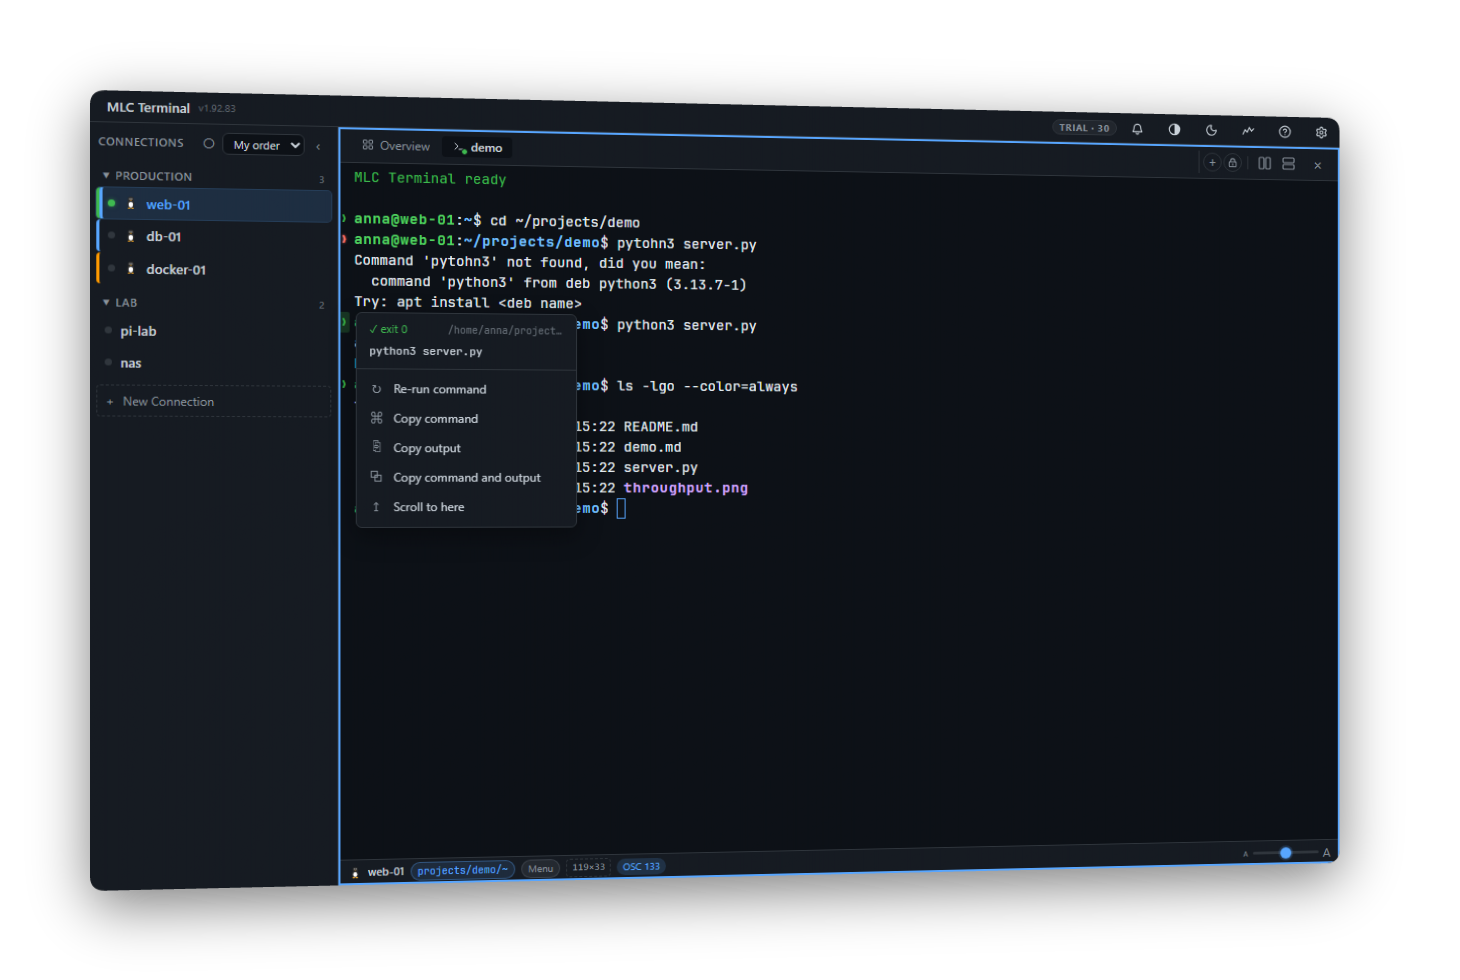This screenshot has height=980, width=1460.
Task: Open the notifications bell
Action: 1137,129
